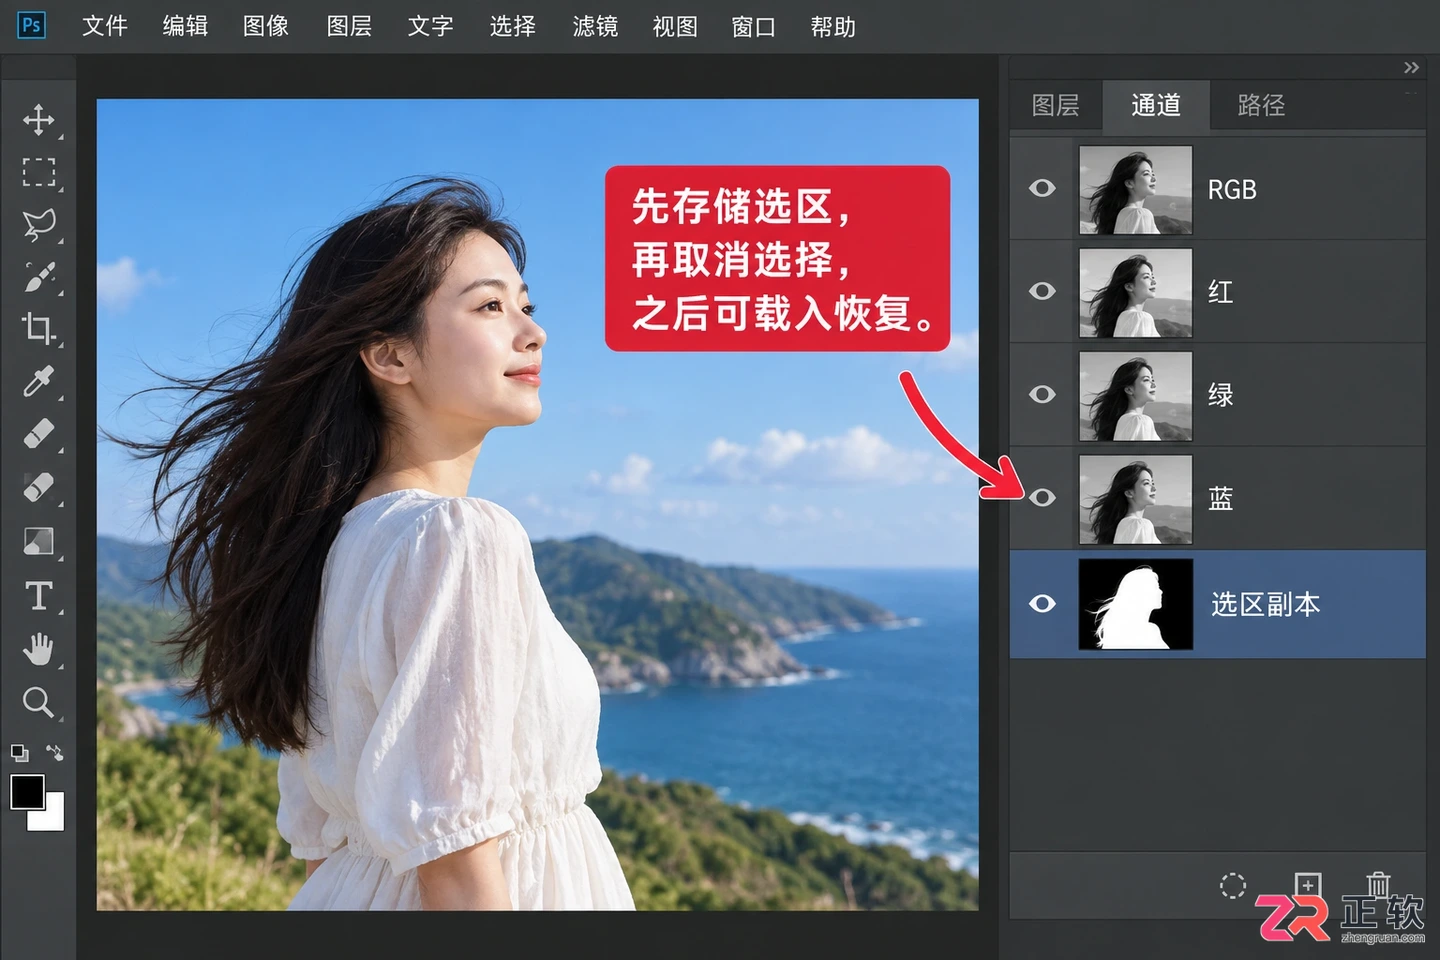Open the 编辑 menu
Viewport: 1440px width, 960px height.
point(186,26)
